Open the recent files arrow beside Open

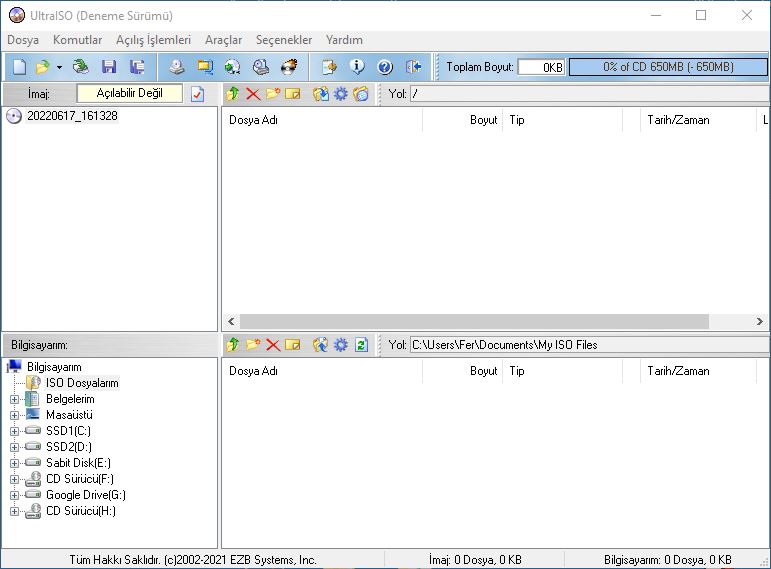tap(59, 67)
